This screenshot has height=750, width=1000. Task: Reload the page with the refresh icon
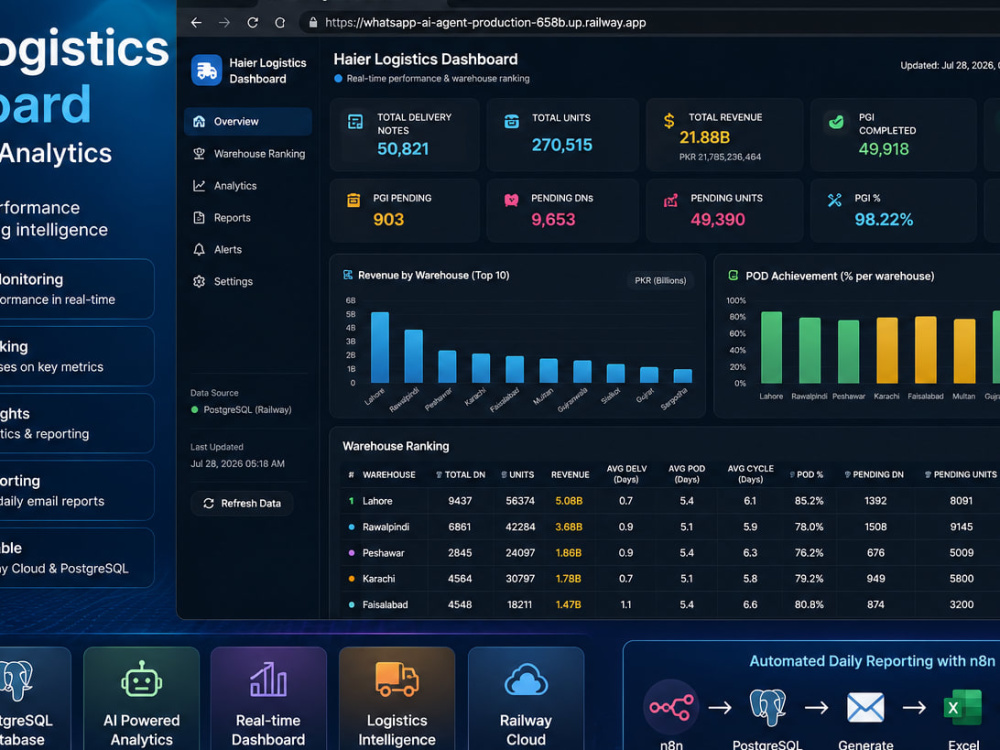point(253,23)
